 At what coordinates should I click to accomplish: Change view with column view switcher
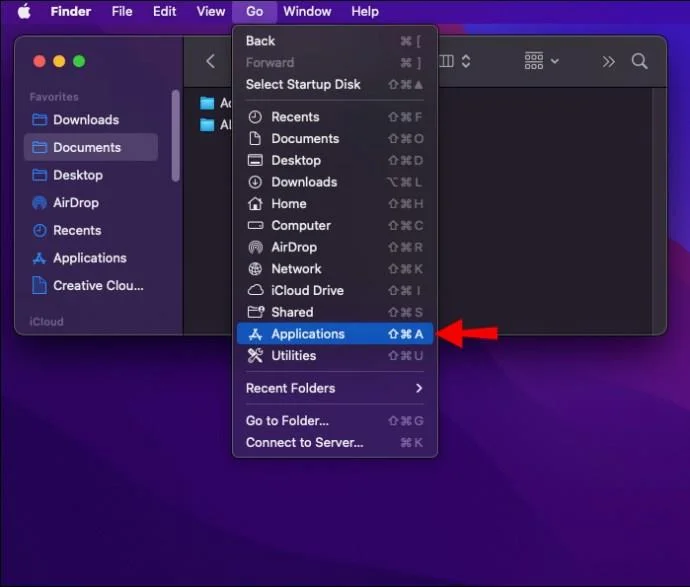[456, 61]
